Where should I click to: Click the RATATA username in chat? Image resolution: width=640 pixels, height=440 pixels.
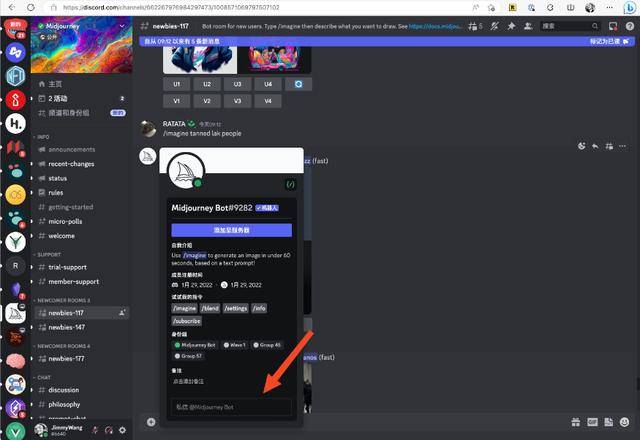click(174, 124)
